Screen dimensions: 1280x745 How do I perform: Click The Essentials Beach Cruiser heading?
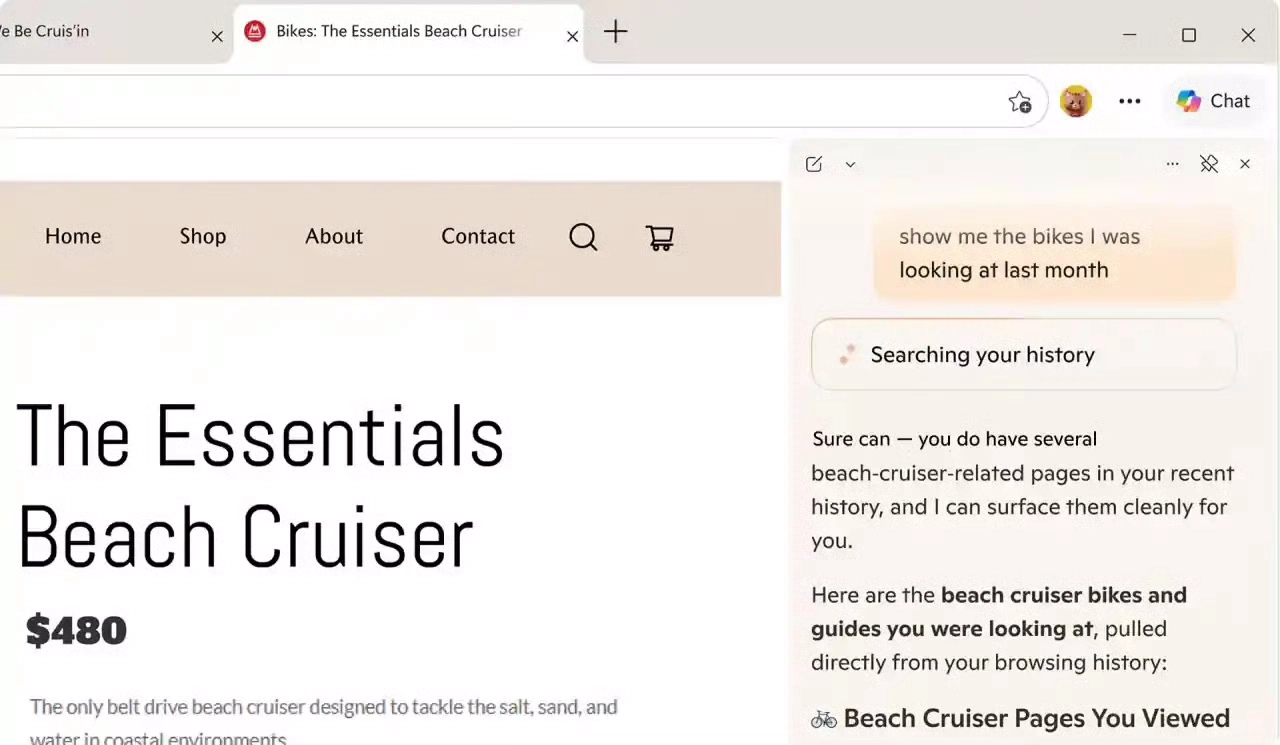pyautogui.click(x=260, y=486)
